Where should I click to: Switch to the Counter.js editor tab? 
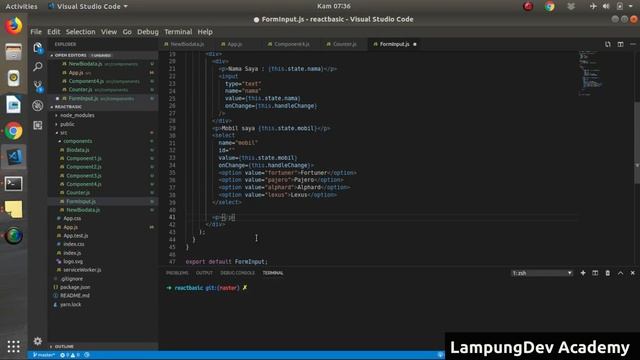coord(343,44)
